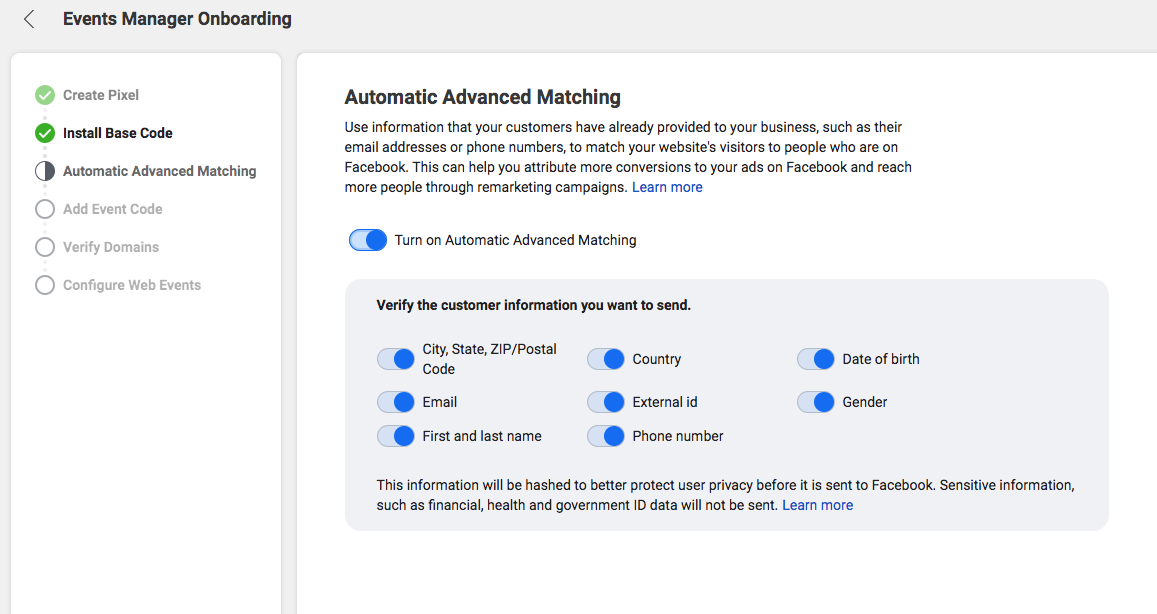Click the Create Pixel completed checkmark icon

click(45, 95)
